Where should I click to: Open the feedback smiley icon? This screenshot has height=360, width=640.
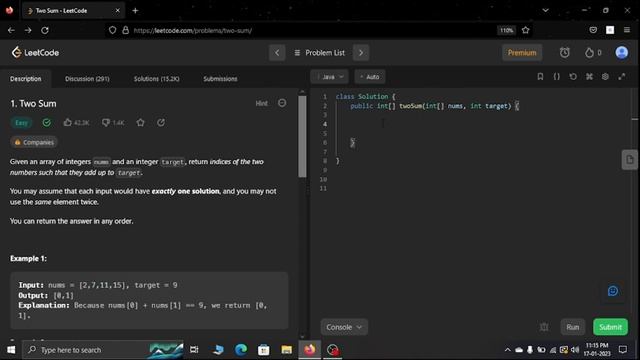[x=613, y=291]
